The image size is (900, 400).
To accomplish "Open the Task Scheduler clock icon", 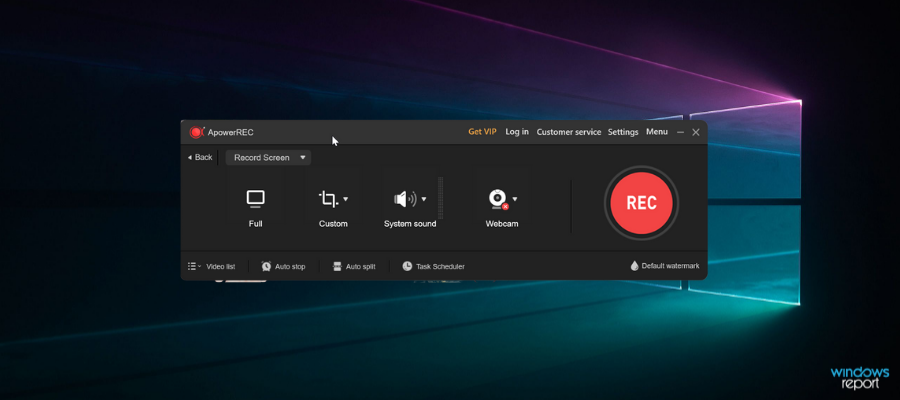I will [x=407, y=266].
